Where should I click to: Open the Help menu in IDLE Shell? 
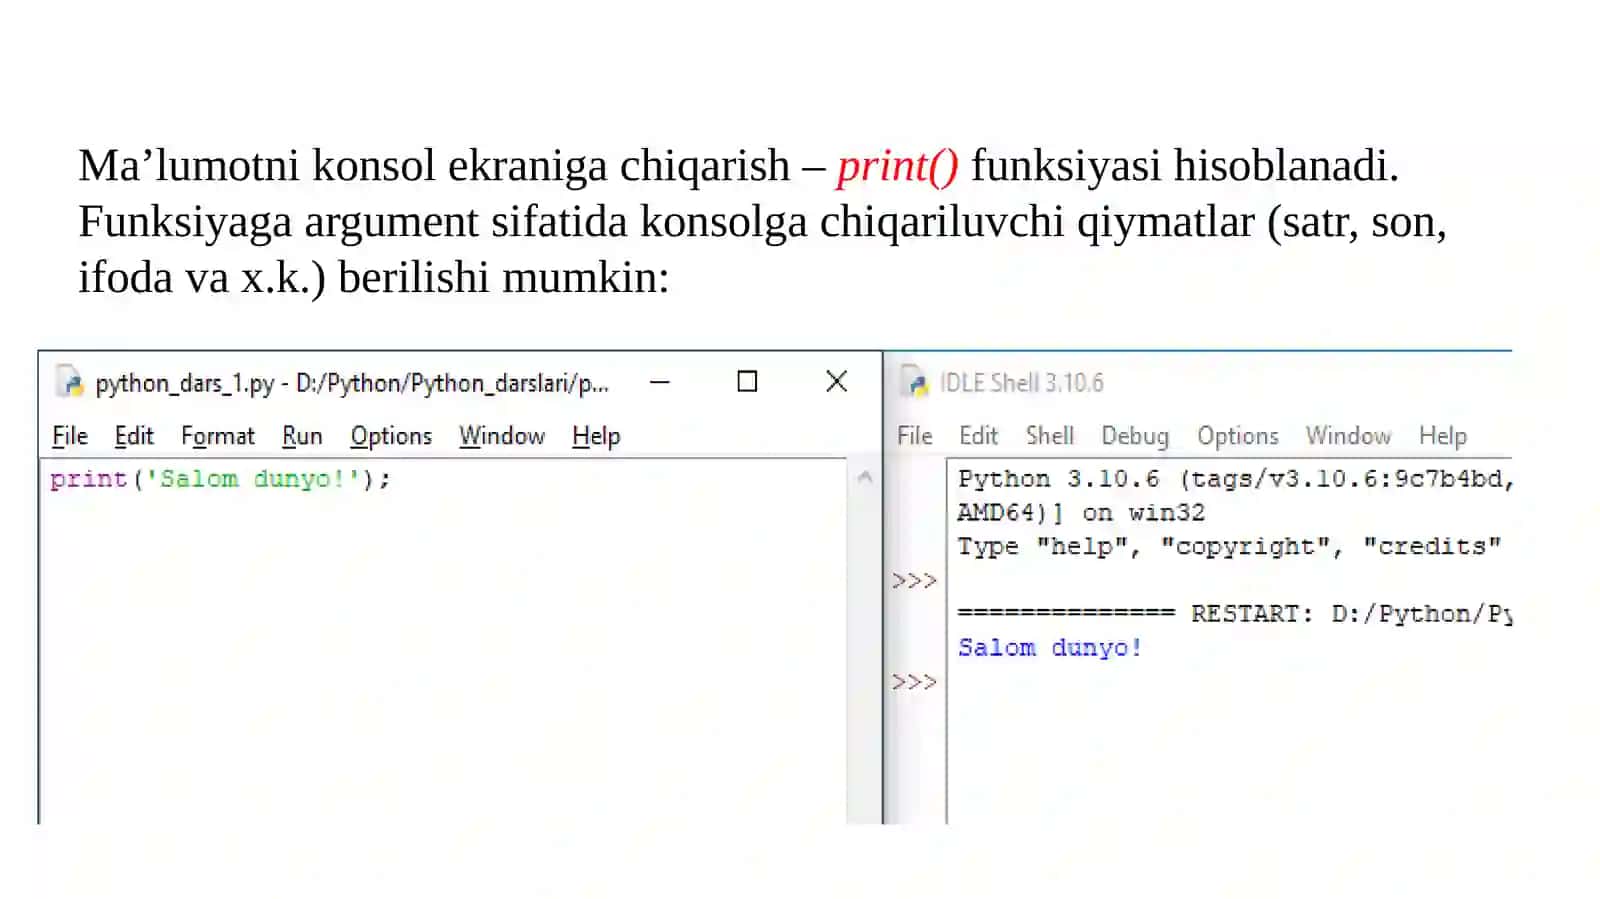point(1443,436)
